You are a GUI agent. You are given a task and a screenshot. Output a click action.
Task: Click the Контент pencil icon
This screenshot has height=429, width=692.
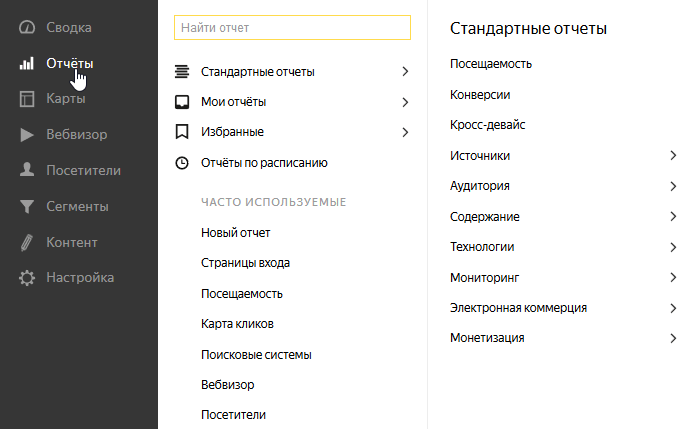pos(28,243)
